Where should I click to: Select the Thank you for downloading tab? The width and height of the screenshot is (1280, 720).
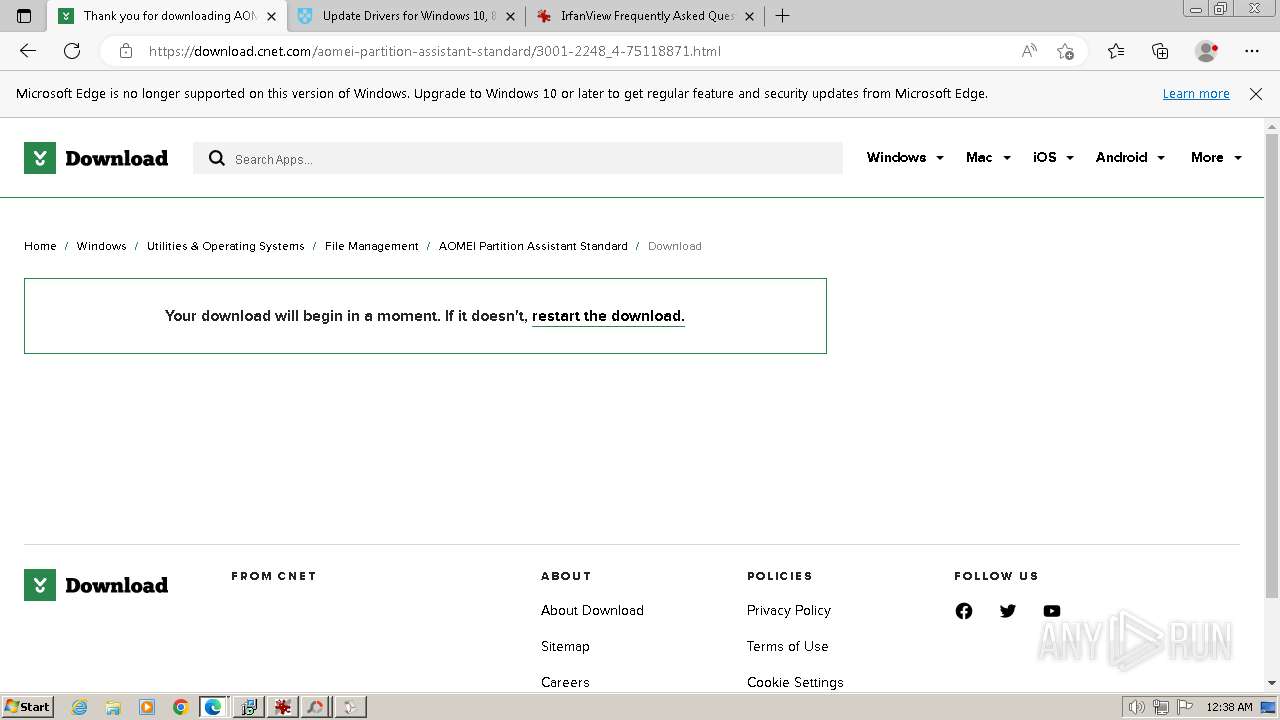click(x=168, y=16)
